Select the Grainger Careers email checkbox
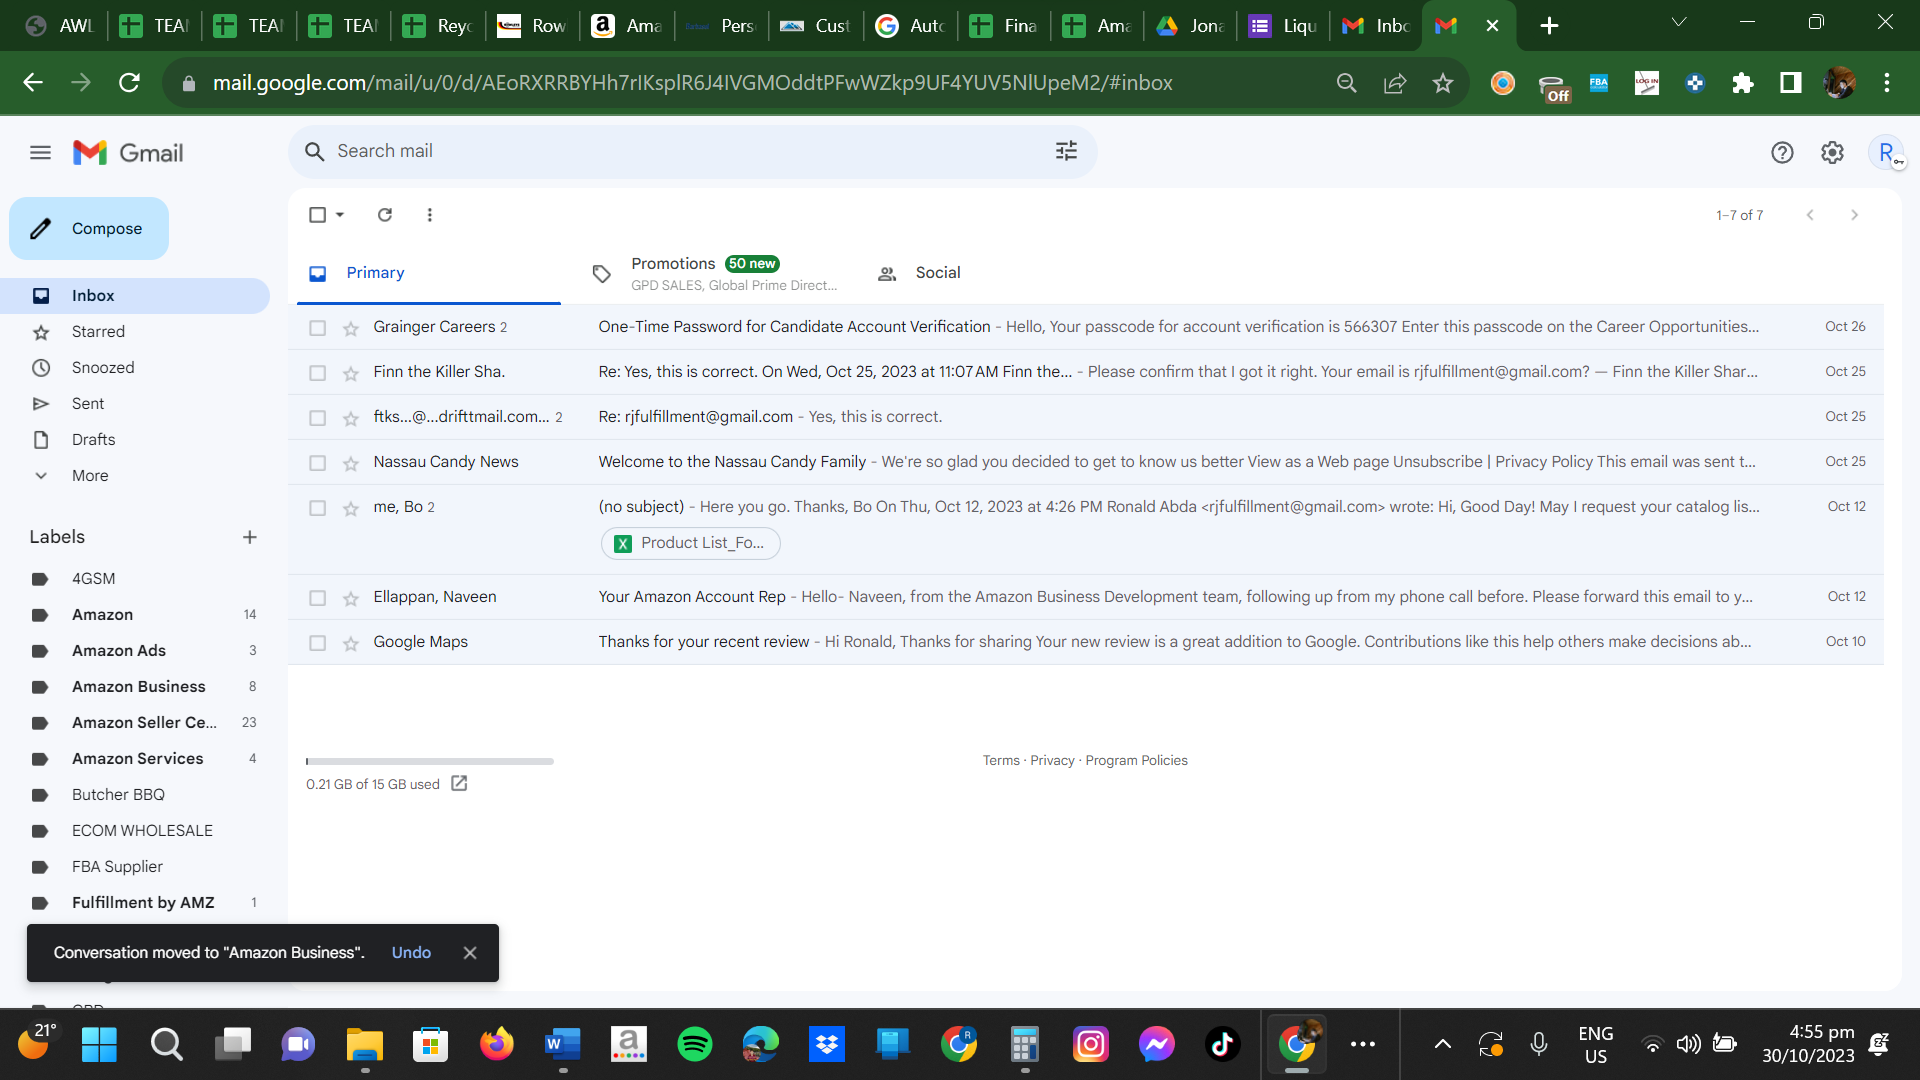This screenshot has width=1920, height=1080. pos(318,328)
